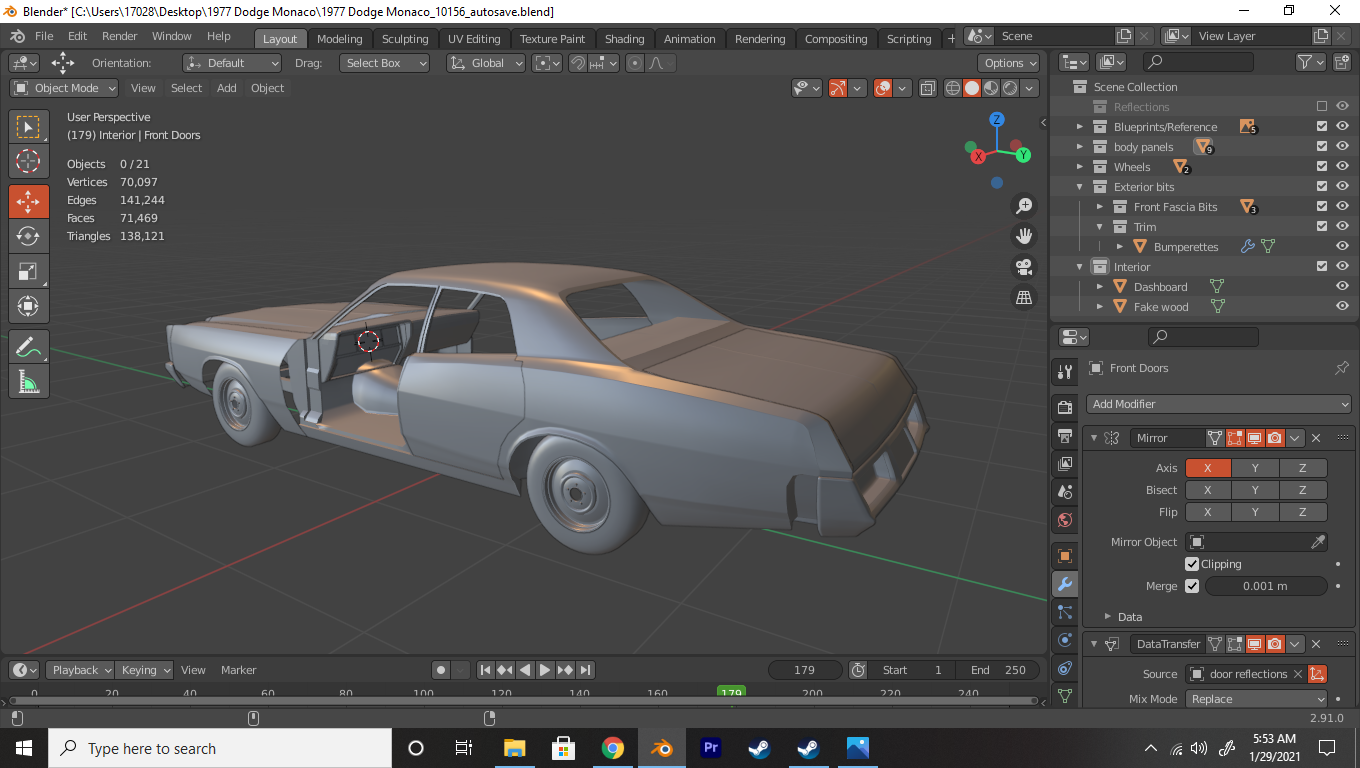Open the Orientation Default dropdown
The image size is (1360, 768).
[232, 63]
